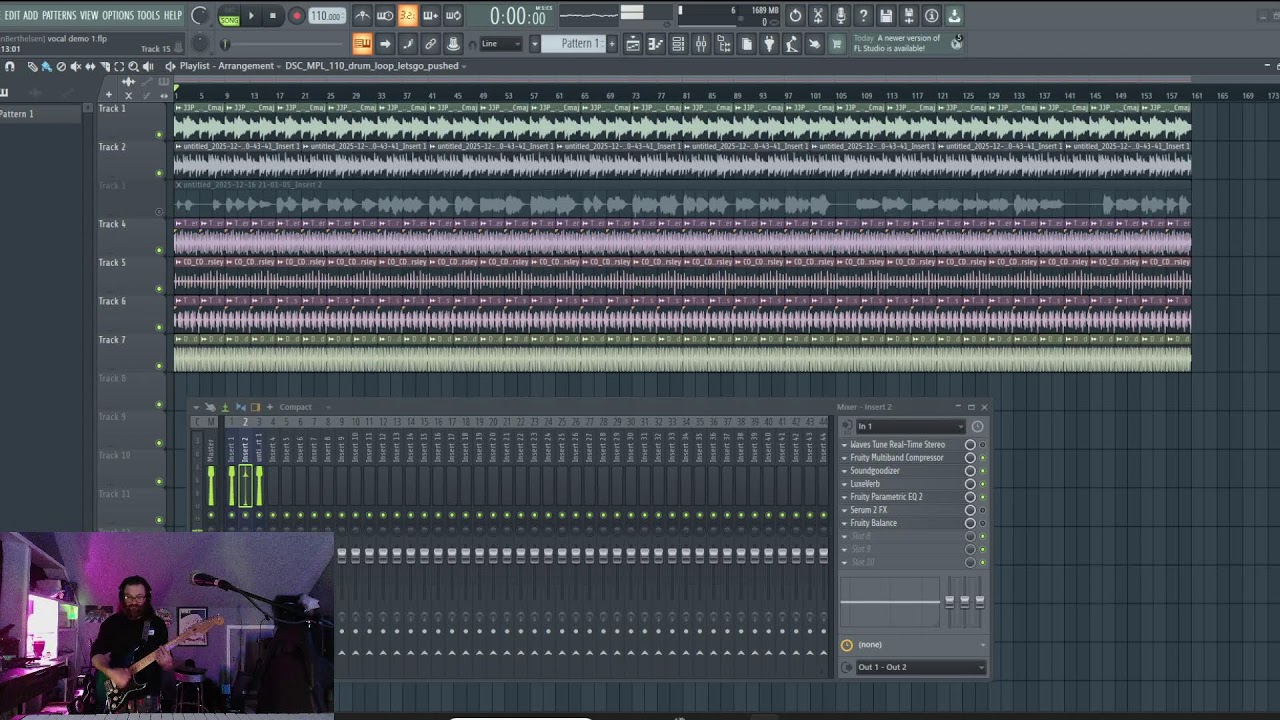Open LuxeVerb slot menu arrow
The height and width of the screenshot is (720, 1280).
coord(844,484)
